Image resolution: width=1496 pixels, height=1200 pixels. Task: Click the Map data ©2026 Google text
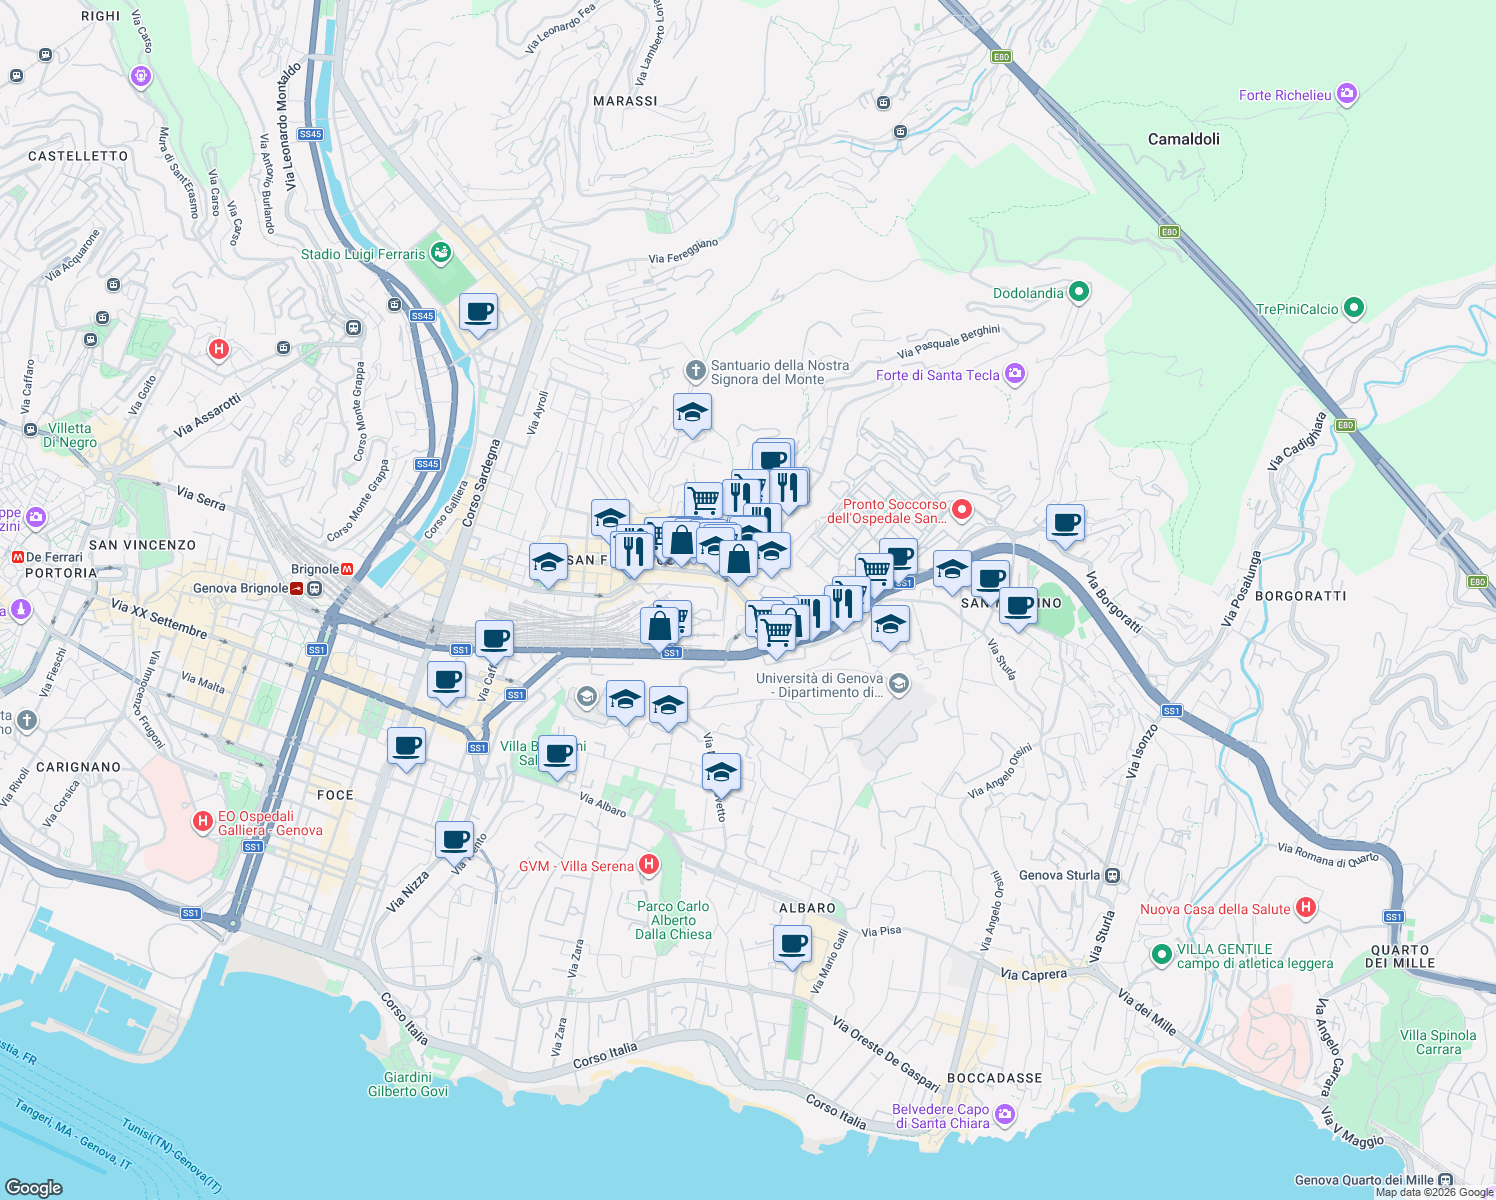point(1434,1192)
